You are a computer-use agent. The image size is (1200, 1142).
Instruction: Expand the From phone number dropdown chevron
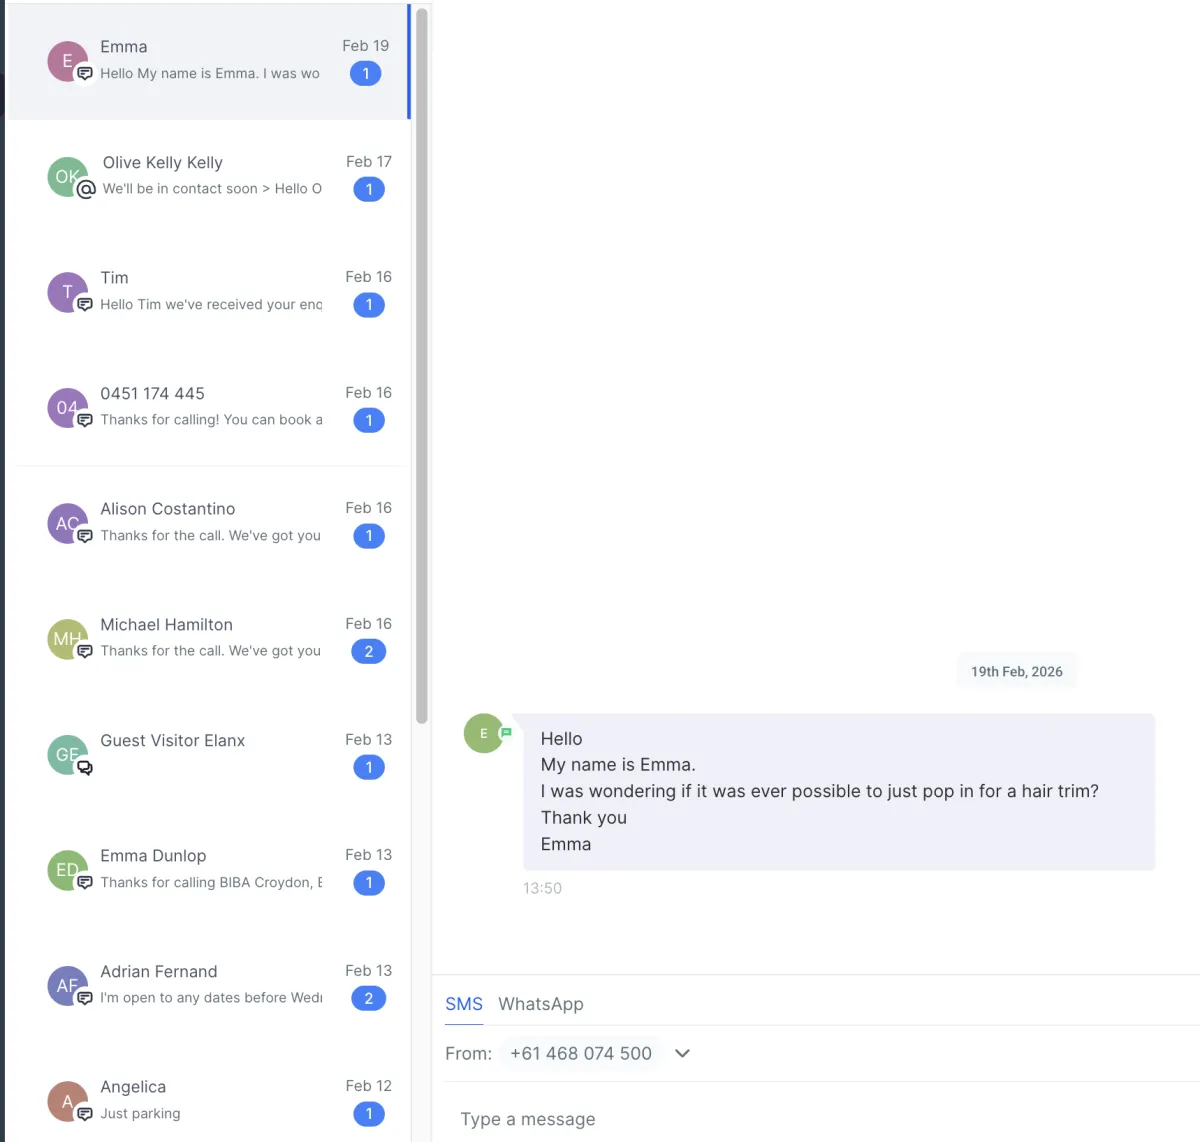pos(682,1053)
